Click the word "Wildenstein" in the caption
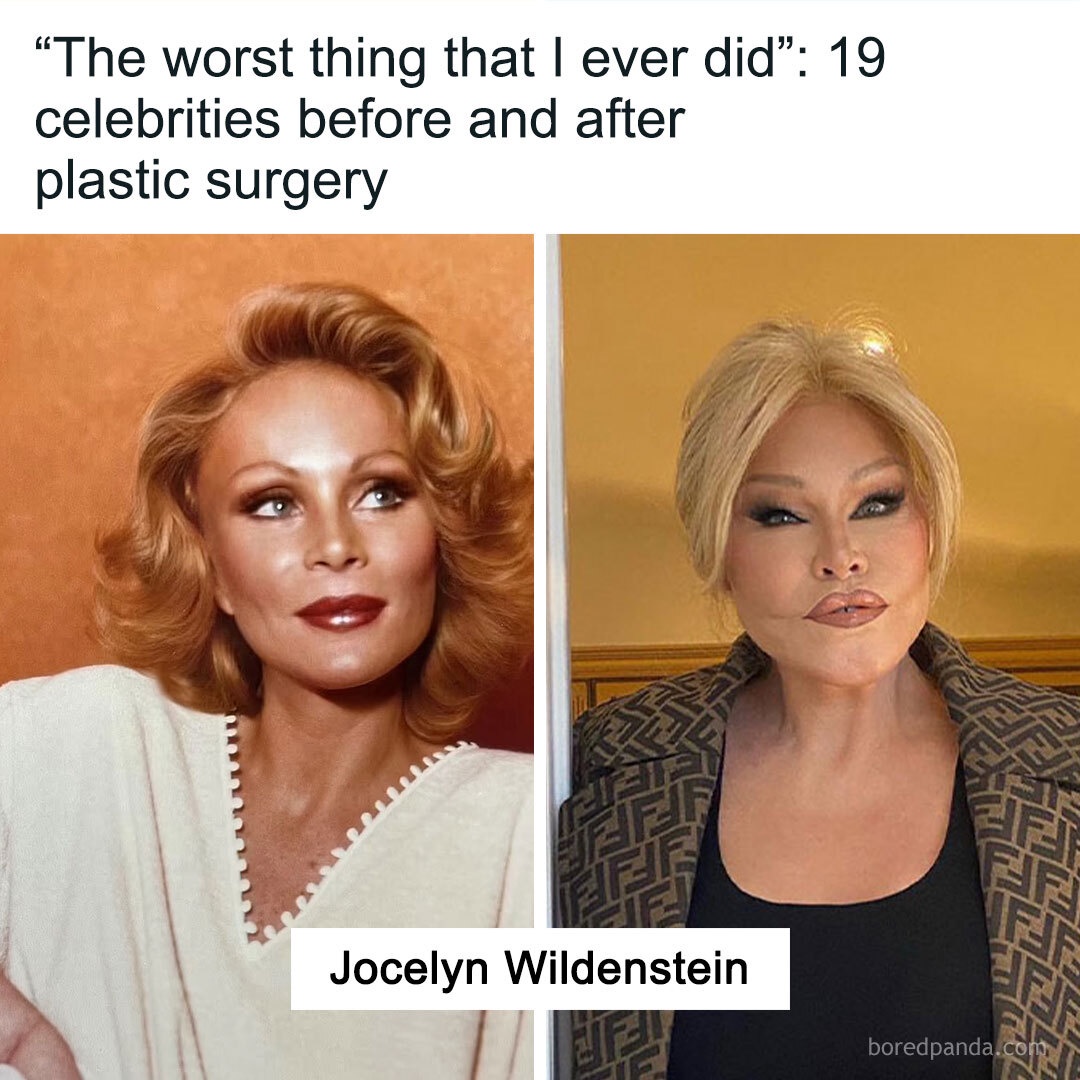The height and width of the screenshot is (1080, 1080). tap(627, 968)
